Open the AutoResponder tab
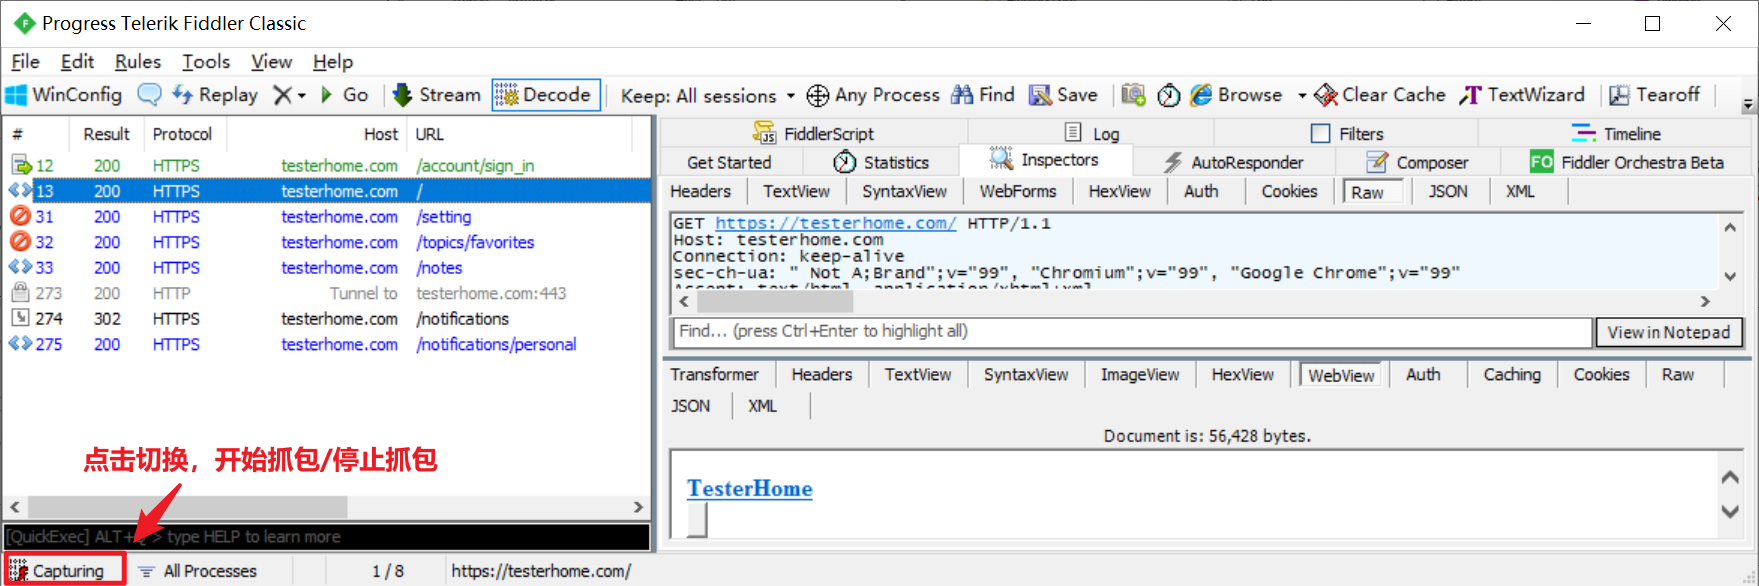Screen dimensions: 1759x586 (1233, 162)
